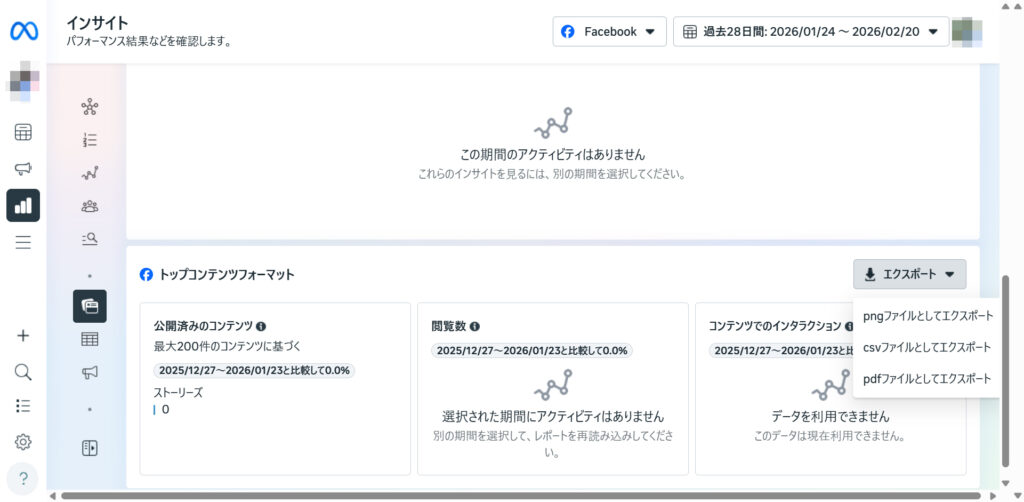
Task: Click the question mark help icon
Action: pos(23,477)
